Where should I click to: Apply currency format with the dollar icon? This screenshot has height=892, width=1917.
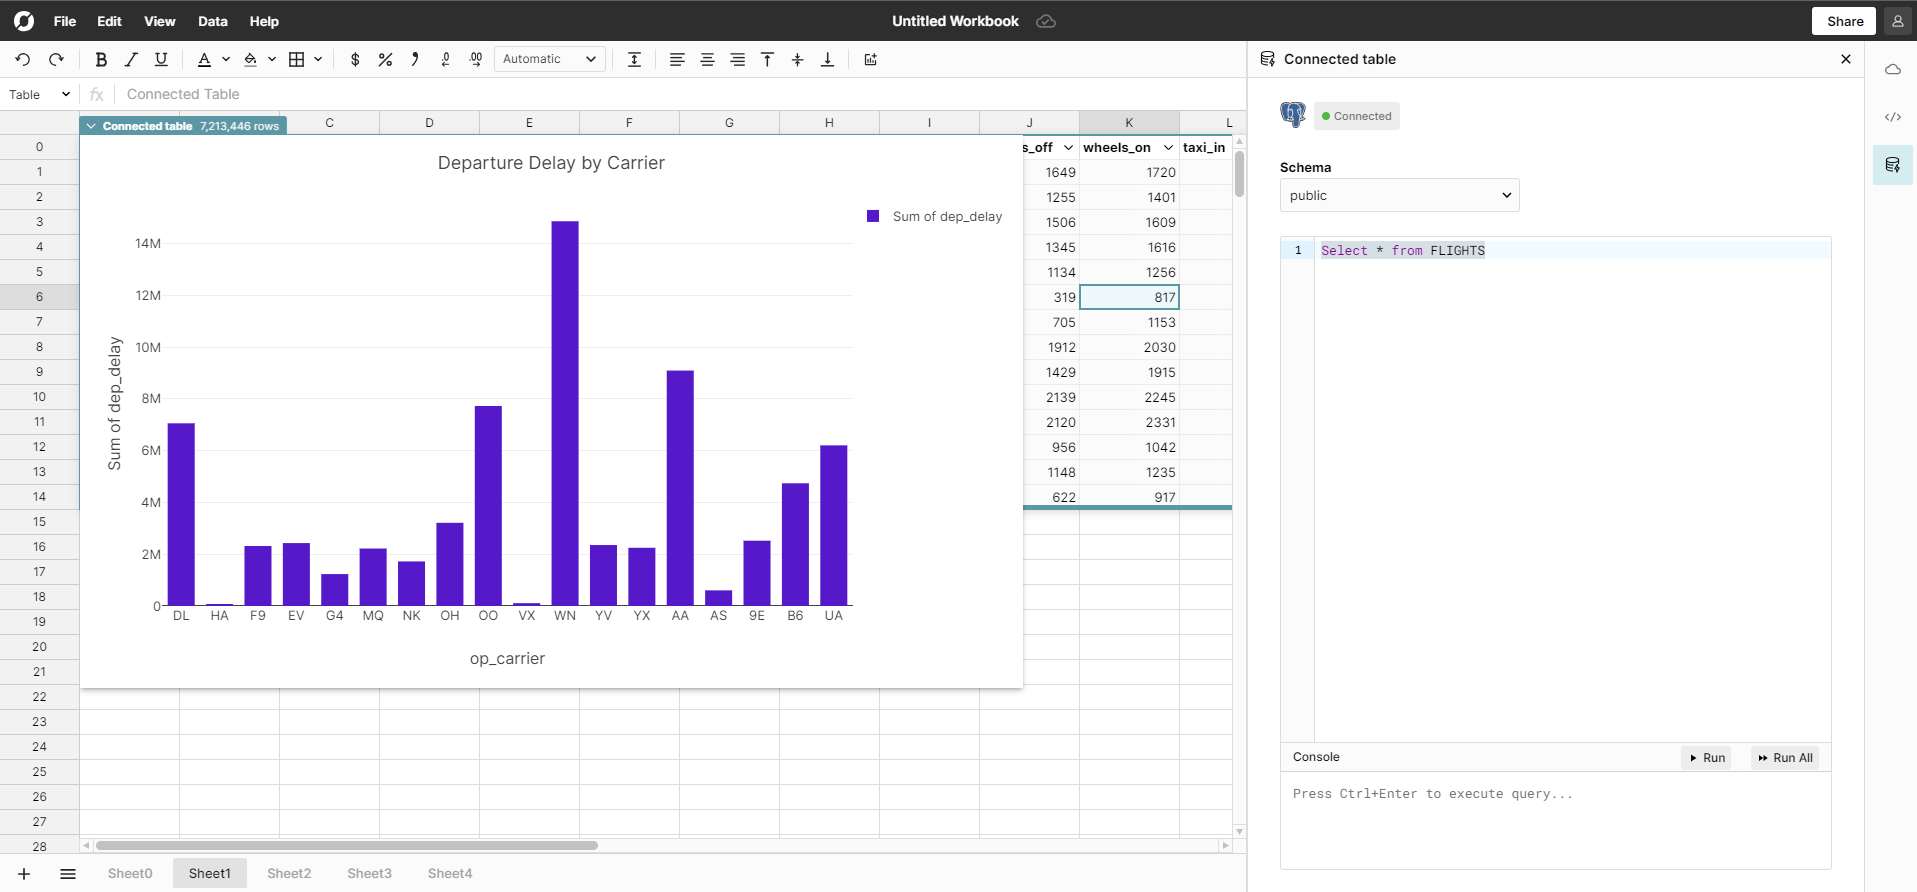click(x=355, y=60)
